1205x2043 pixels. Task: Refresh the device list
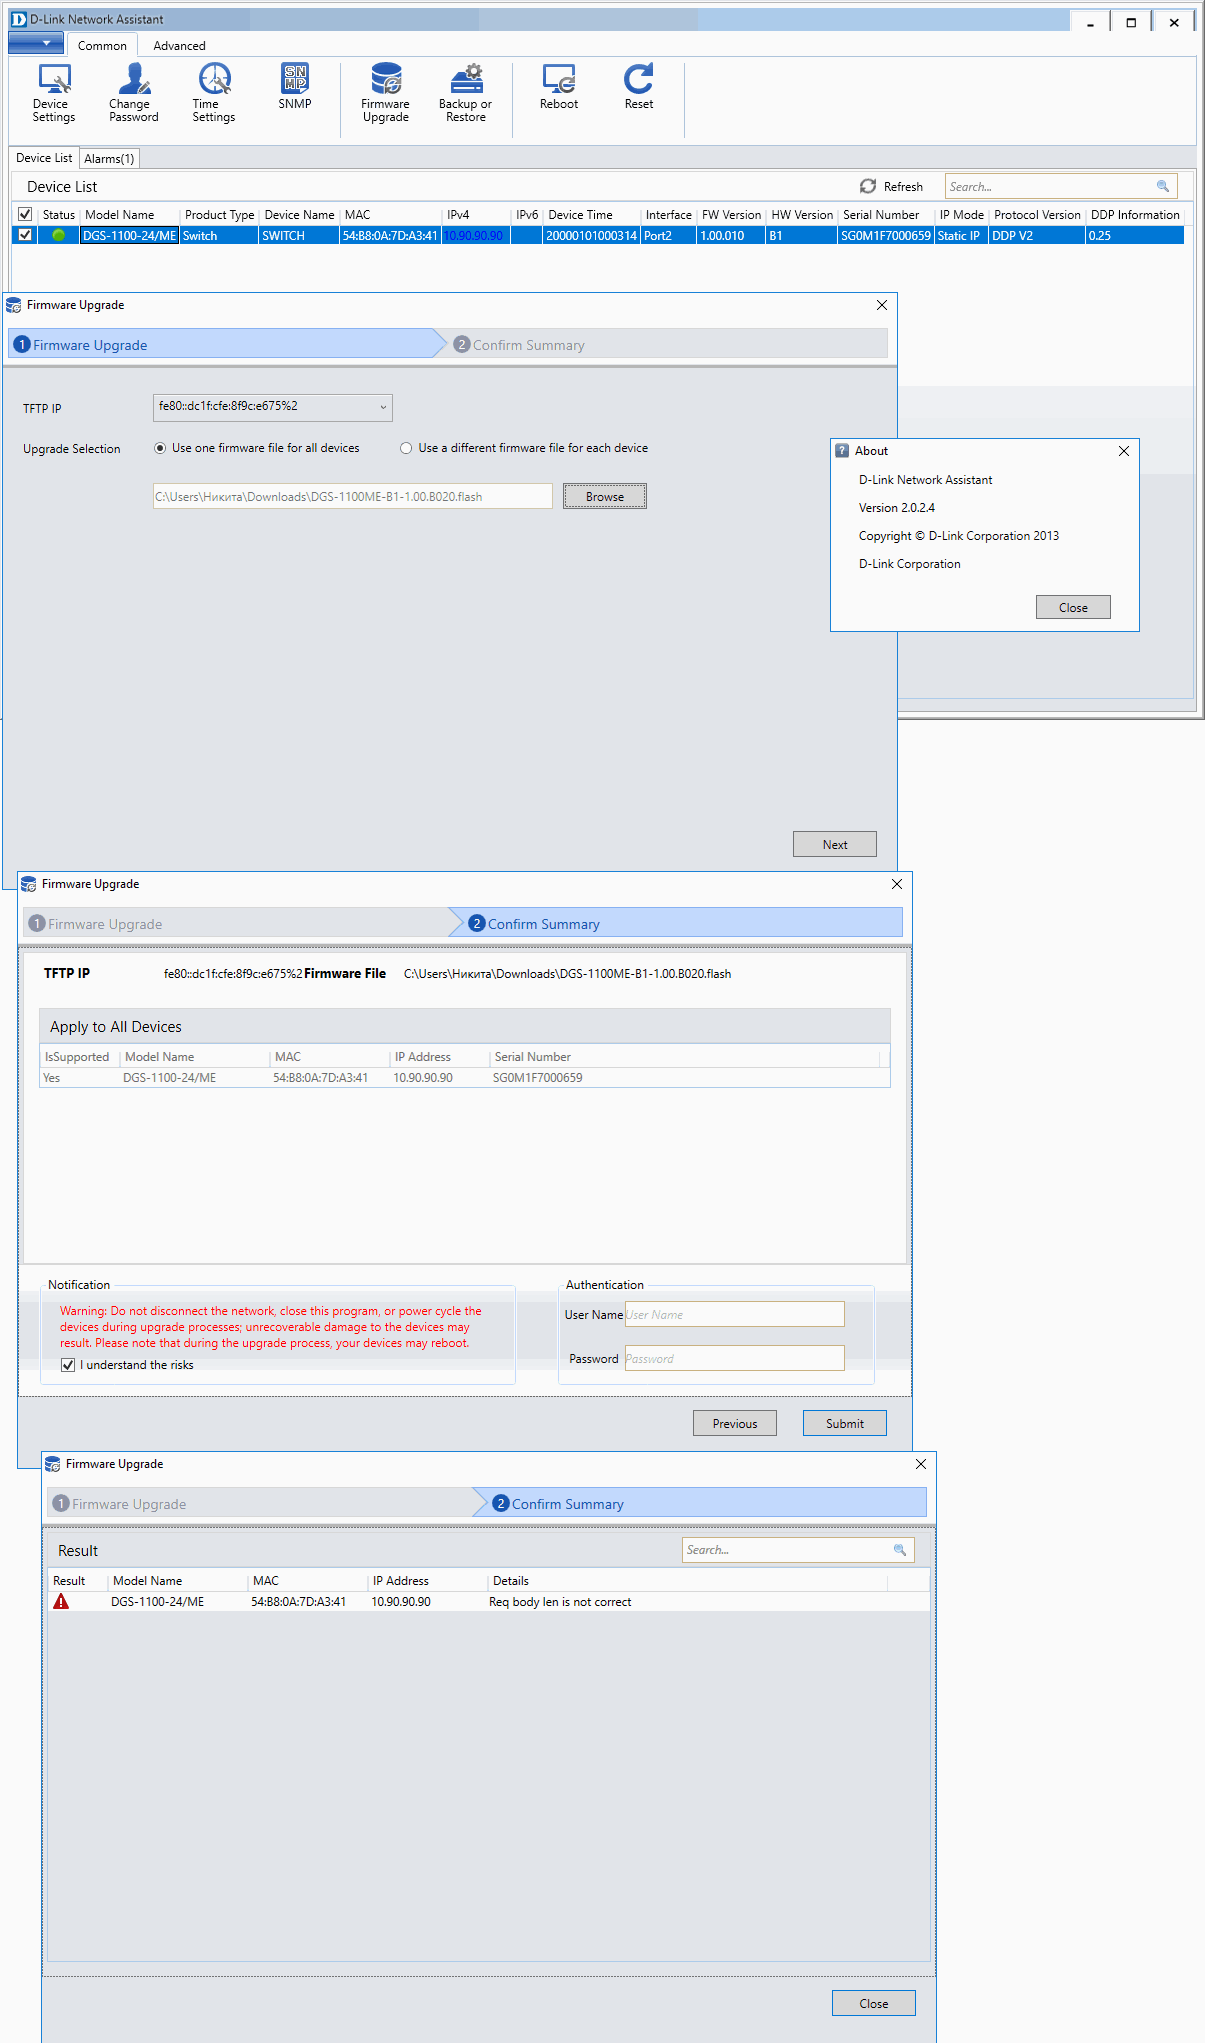click(x=891, y=187)
